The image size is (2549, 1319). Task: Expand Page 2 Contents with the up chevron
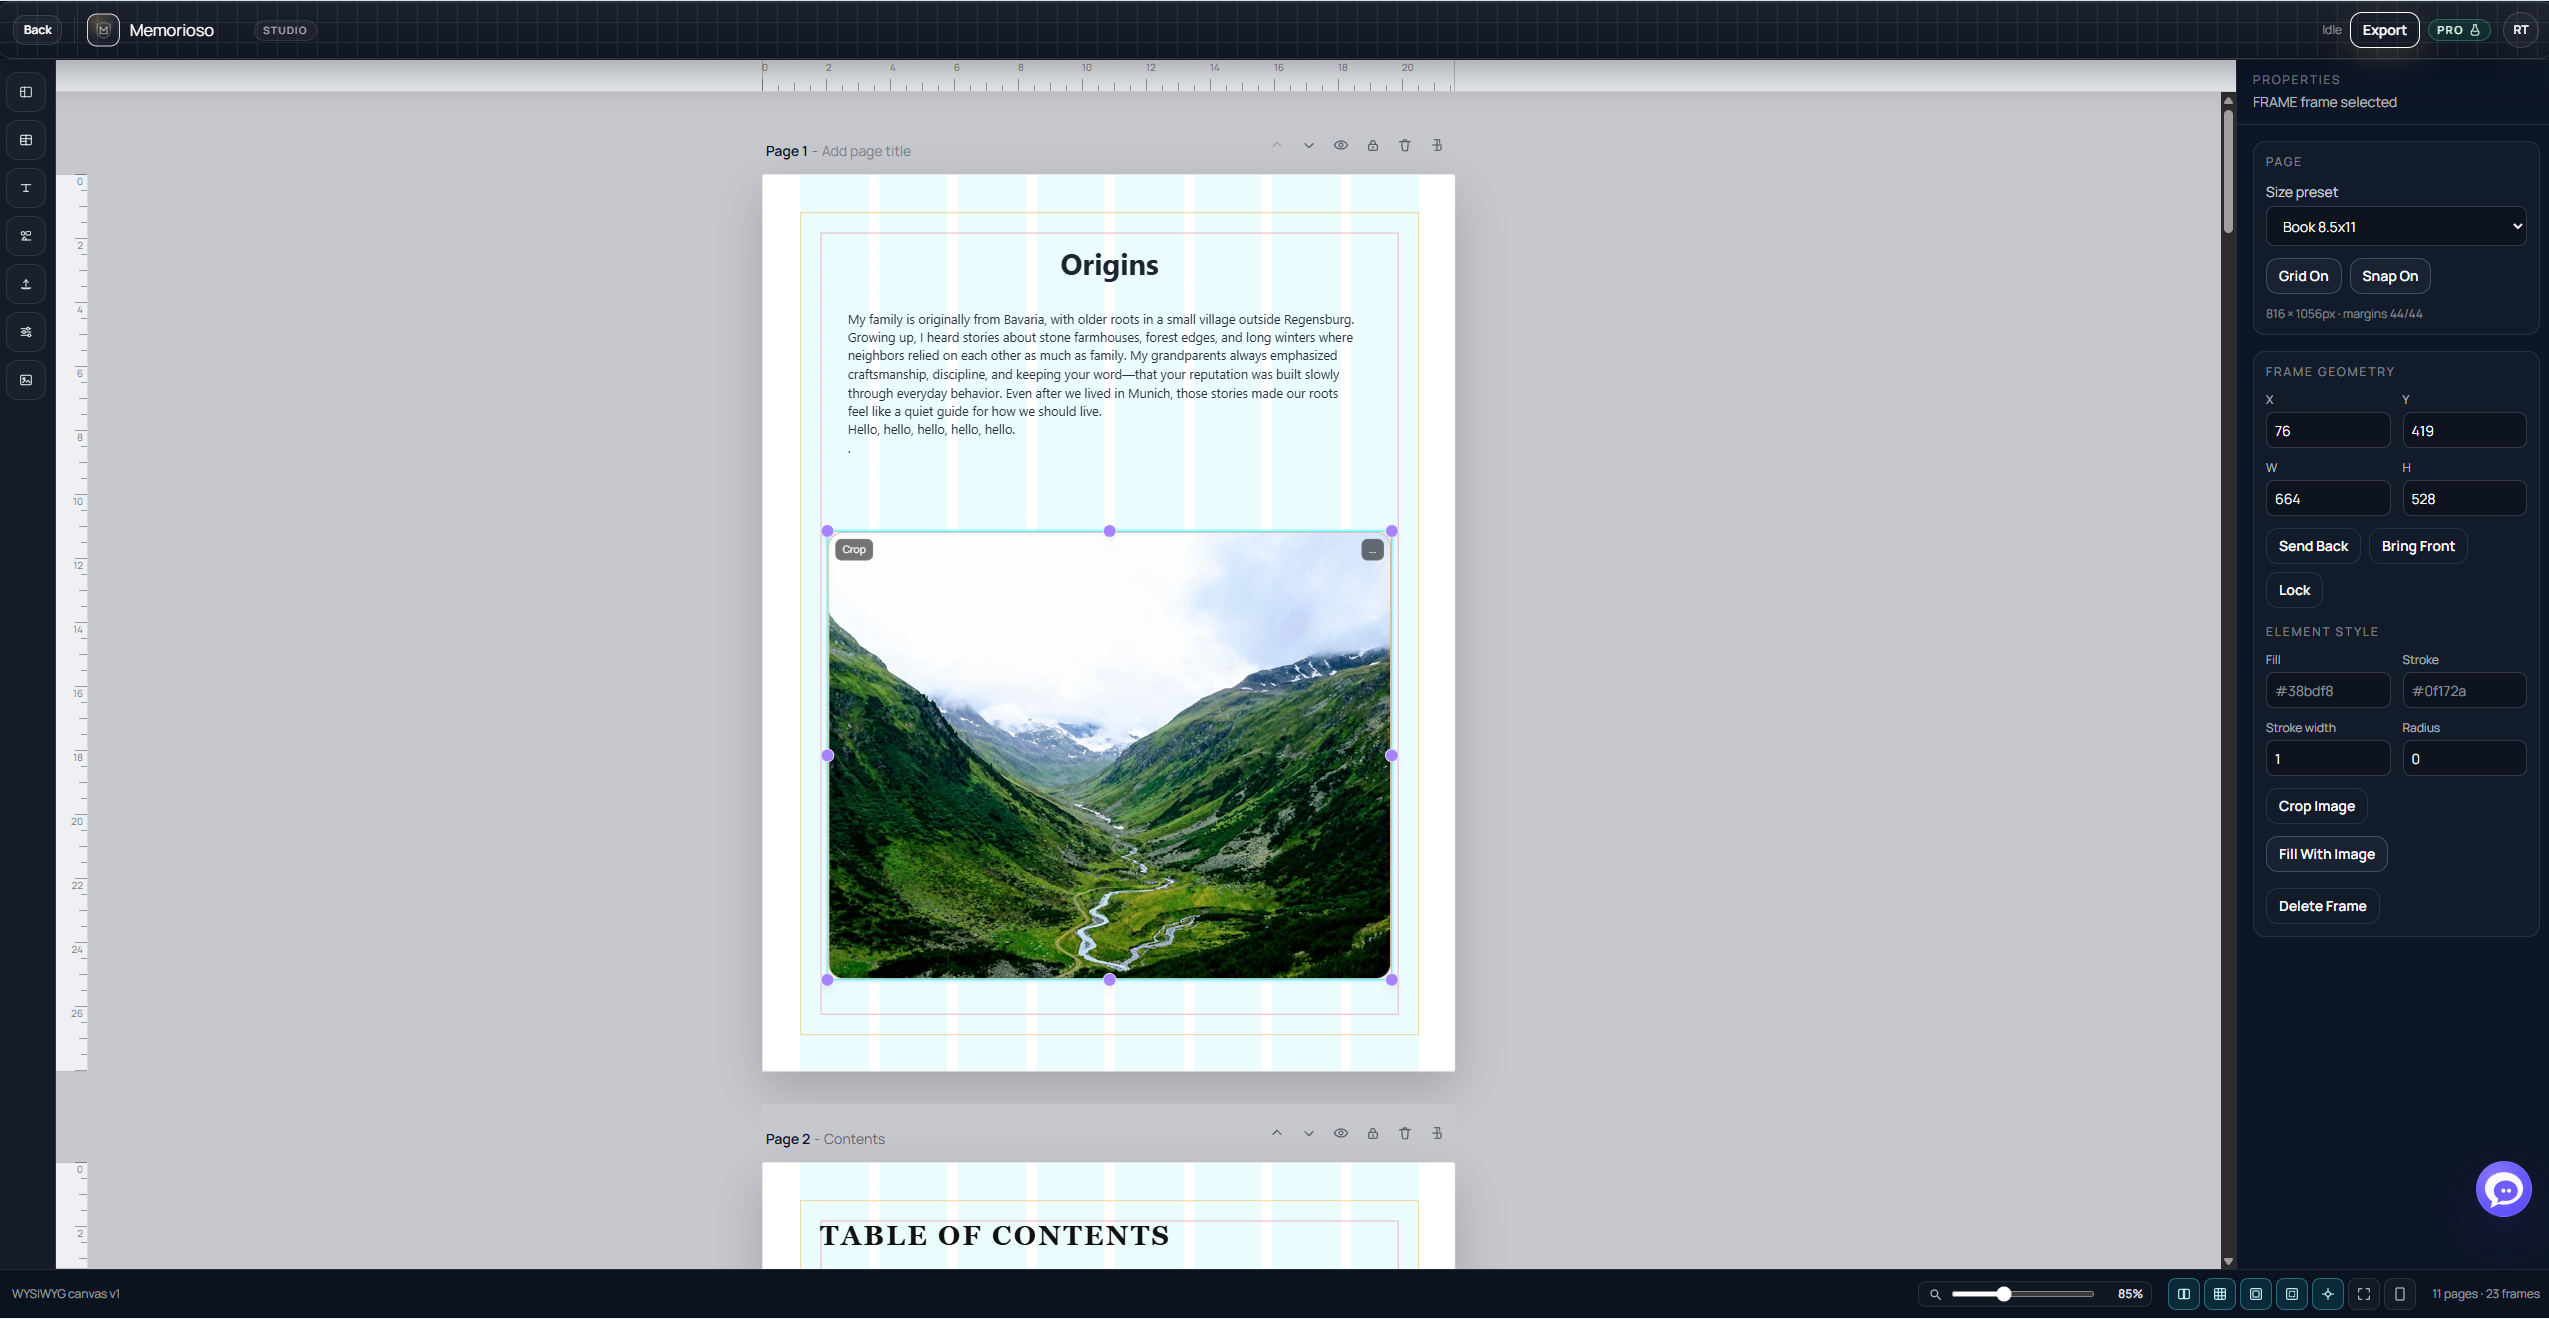[x=1275, y=1134]
